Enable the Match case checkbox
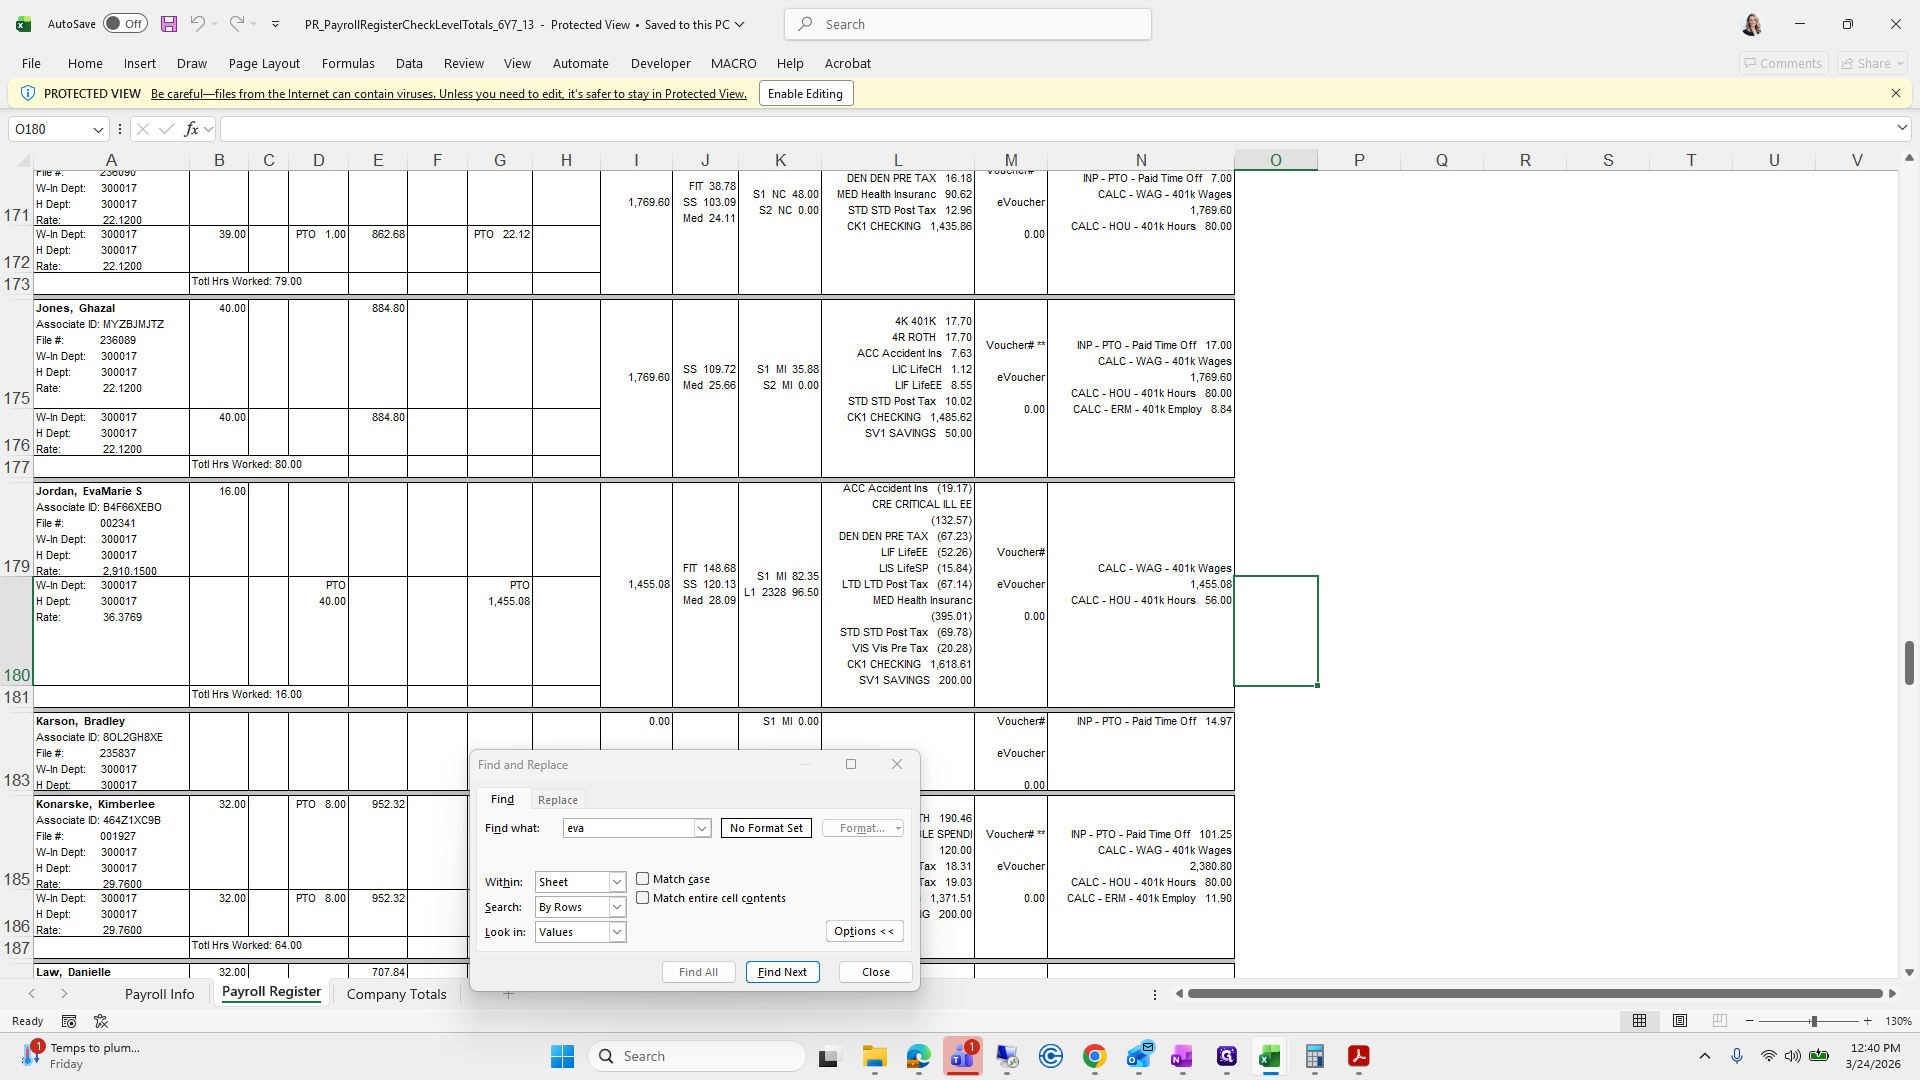The width and height of the screenshot is (1920, 1080). pyautogui.click(x=643, y=879)
